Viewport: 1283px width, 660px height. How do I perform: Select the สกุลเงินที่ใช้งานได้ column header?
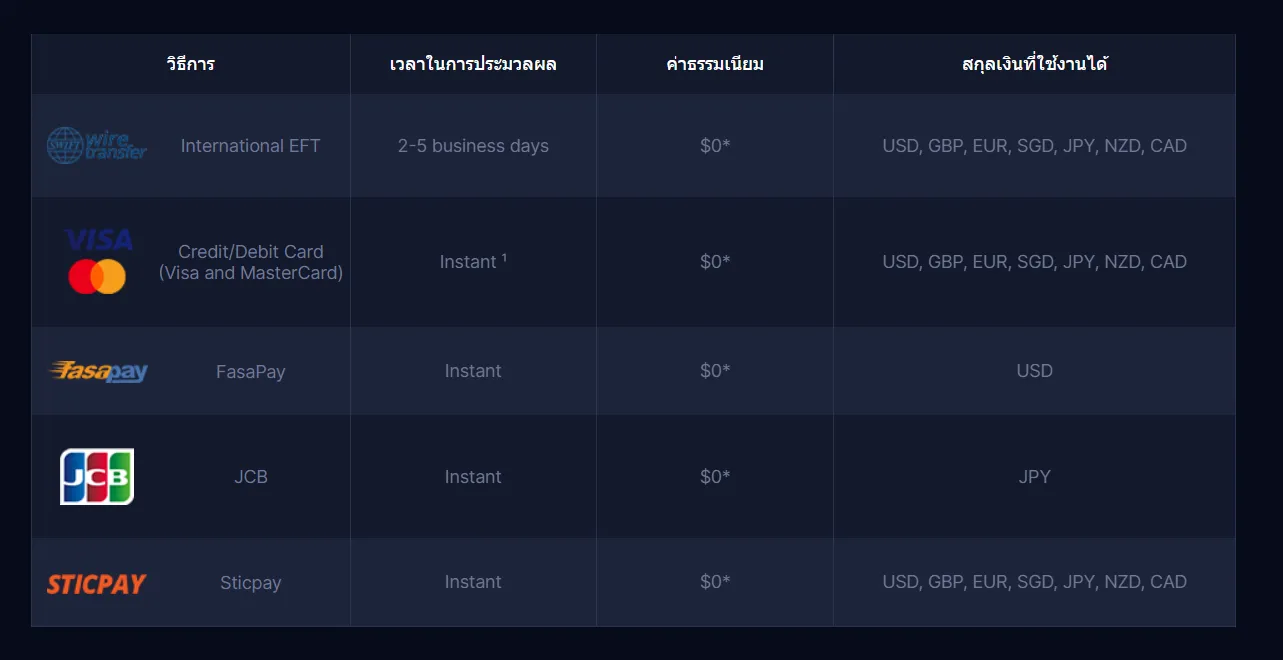pyautogui.click(x=1034, y=64)
